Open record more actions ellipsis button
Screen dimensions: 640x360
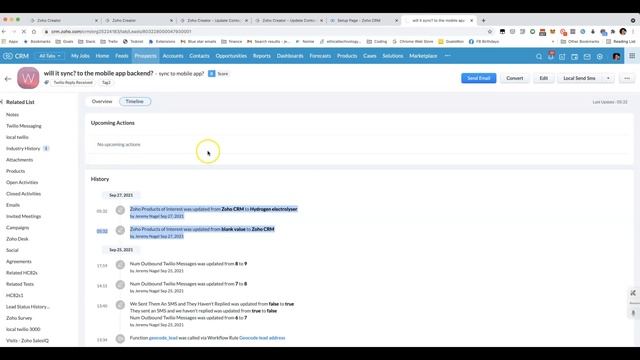(x=627, y=78)
